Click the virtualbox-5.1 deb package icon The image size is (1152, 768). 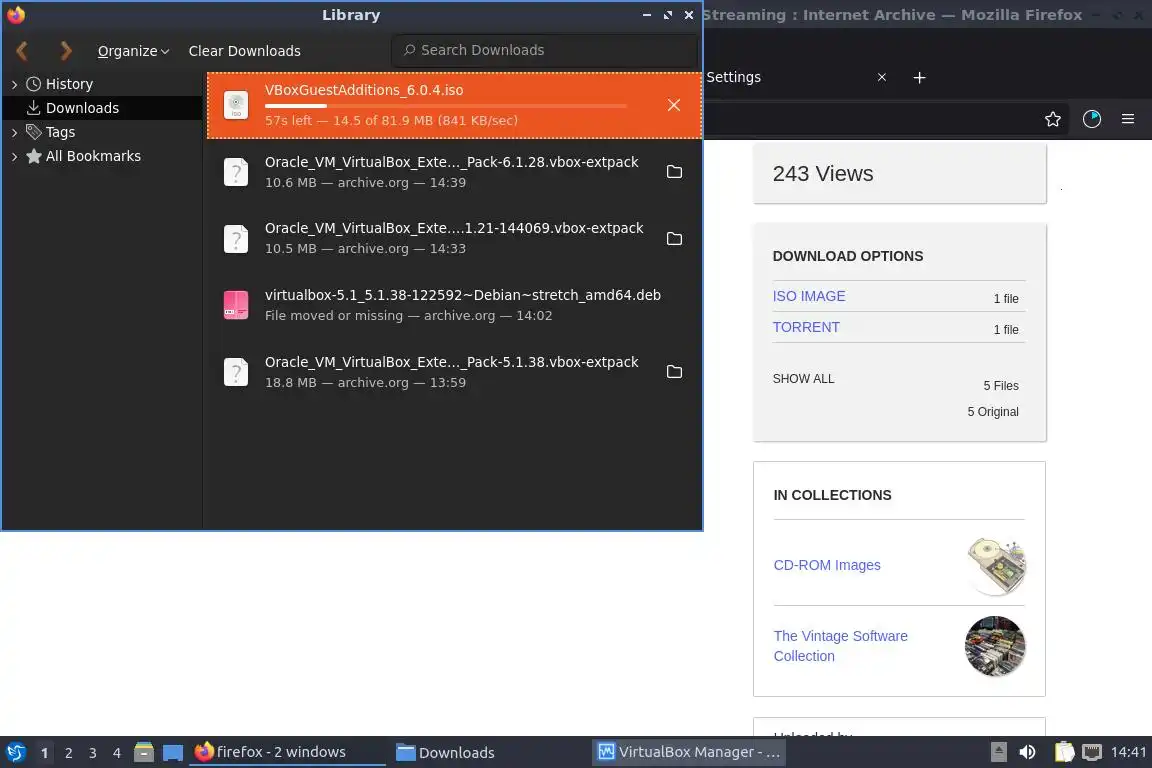[x=236, y=305]
